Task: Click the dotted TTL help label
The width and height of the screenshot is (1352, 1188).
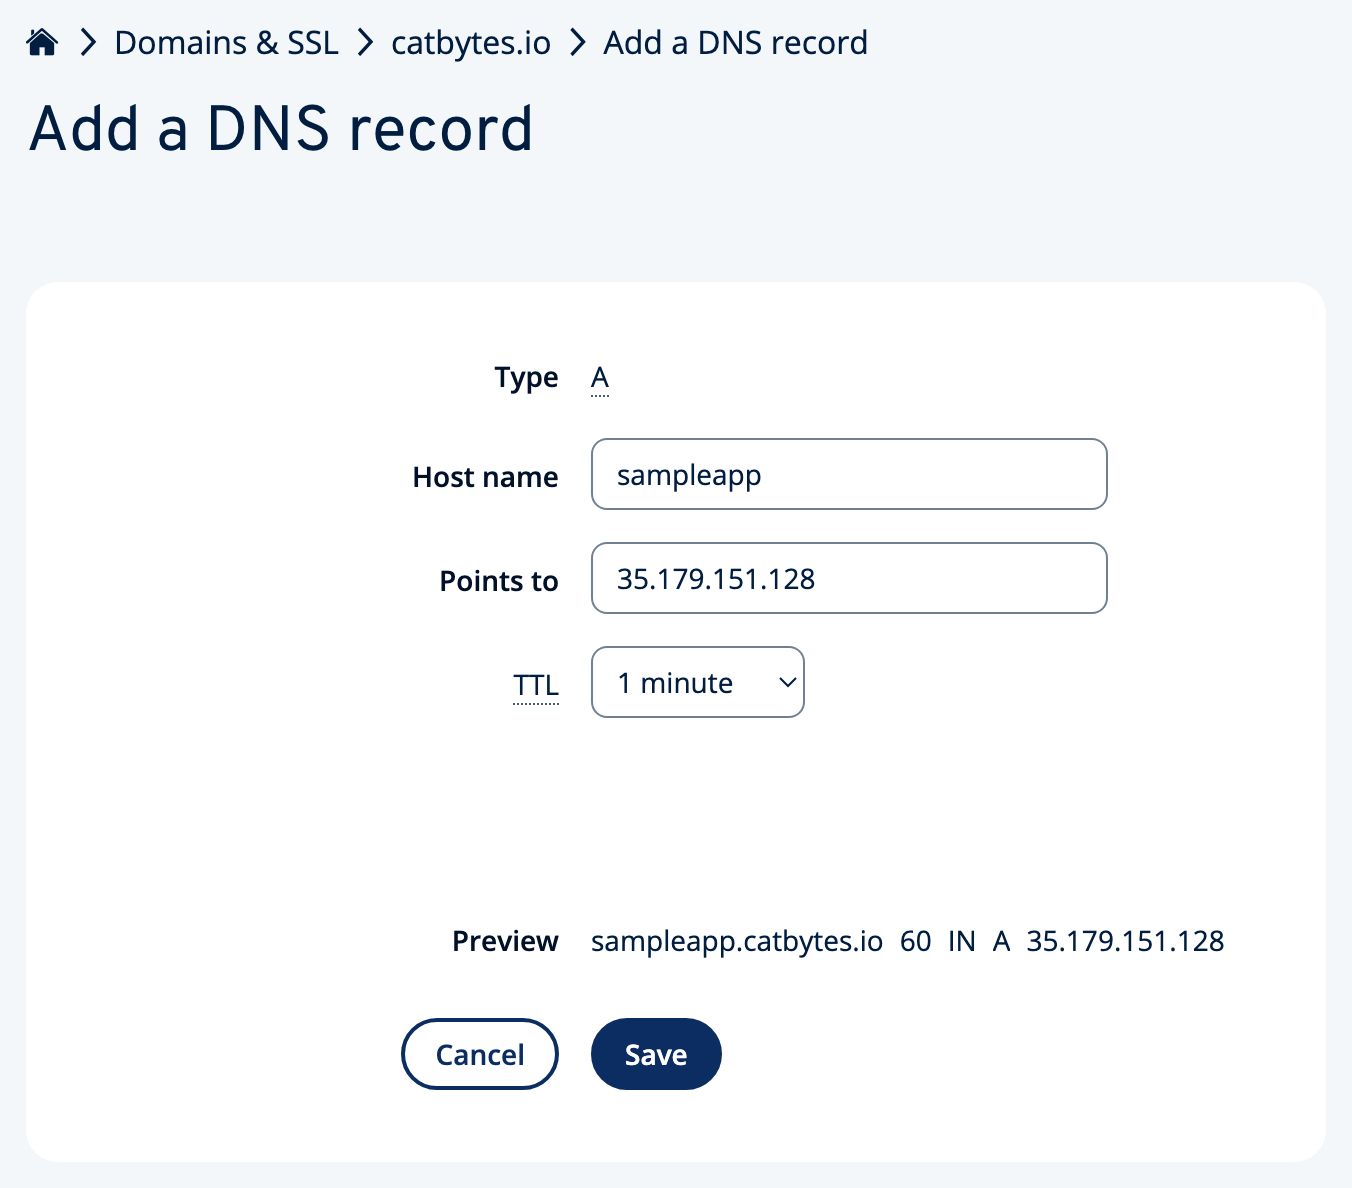Action: pos(535,684)
